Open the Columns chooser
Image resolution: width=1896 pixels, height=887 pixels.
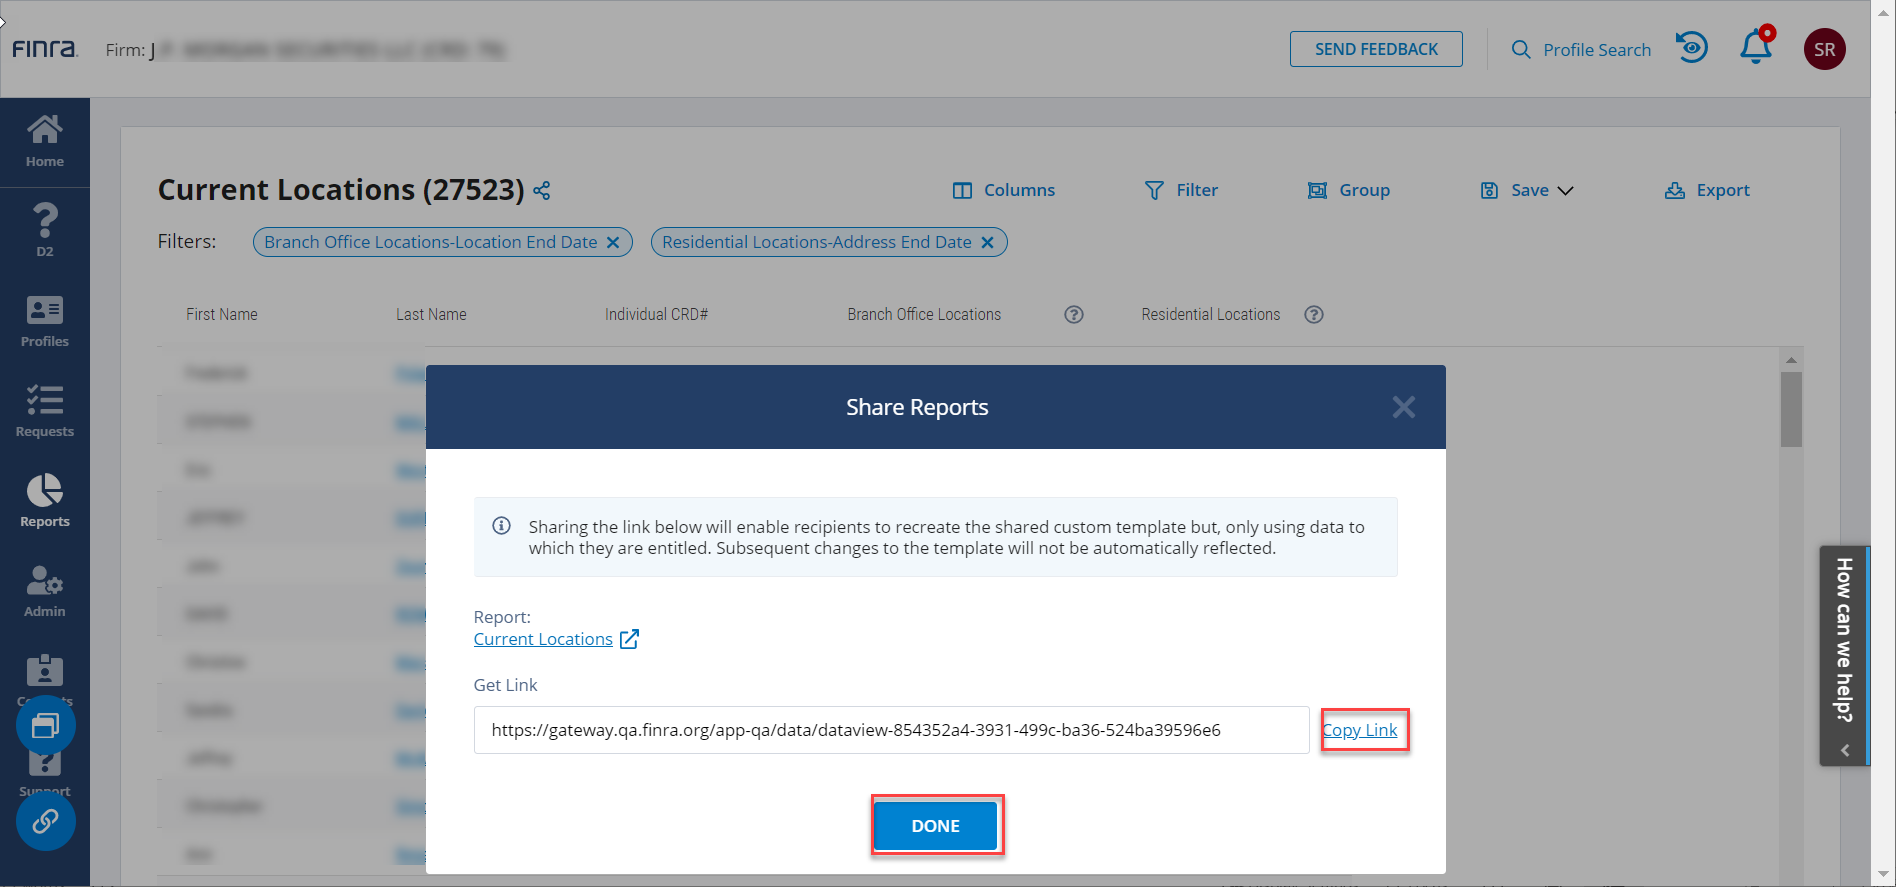1004,190
